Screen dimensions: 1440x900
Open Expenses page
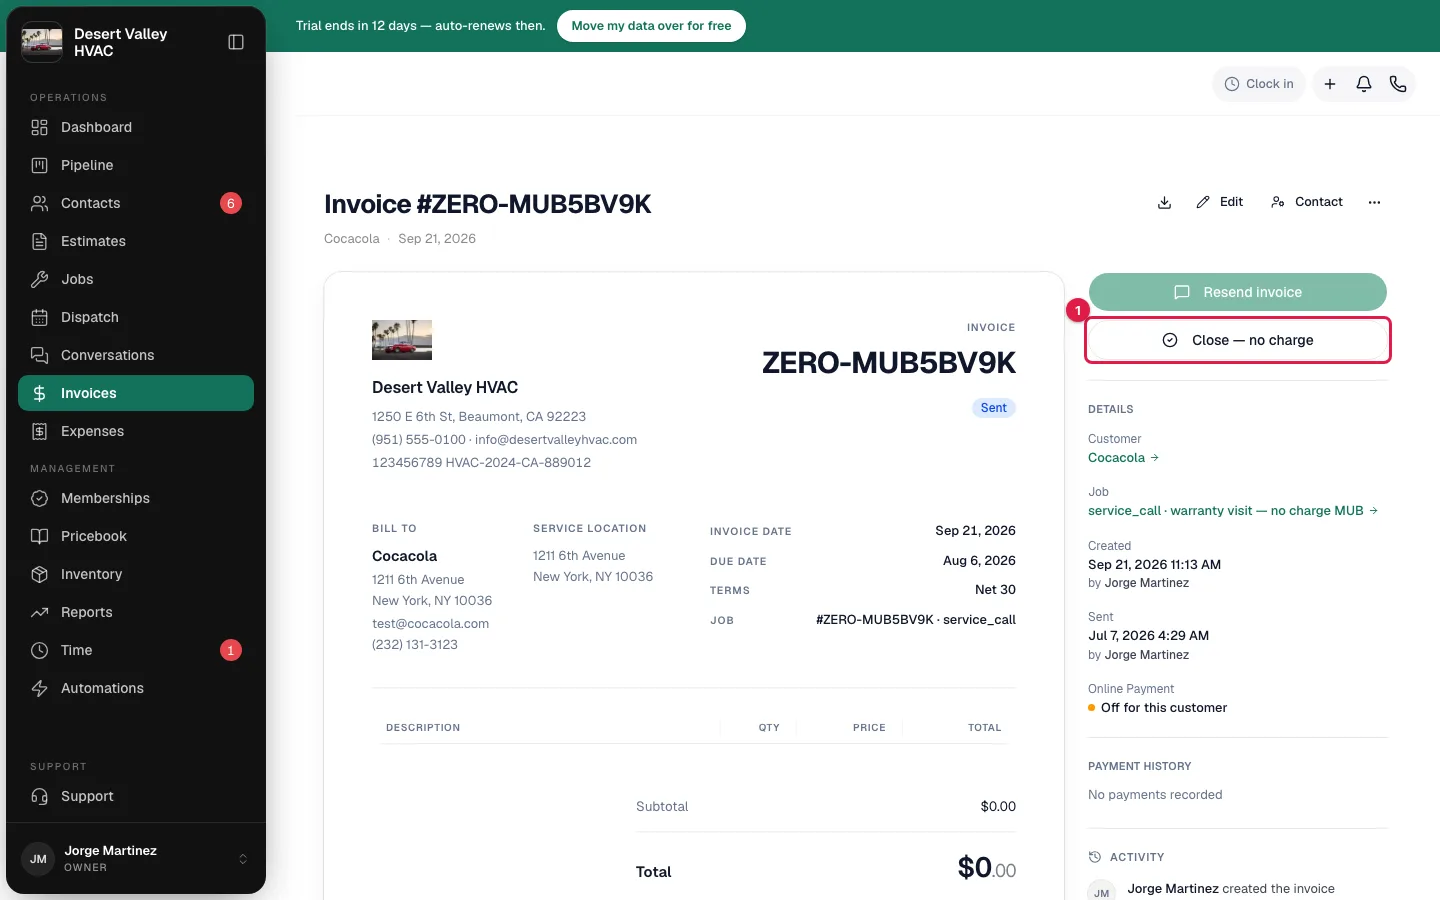point(136,431)
